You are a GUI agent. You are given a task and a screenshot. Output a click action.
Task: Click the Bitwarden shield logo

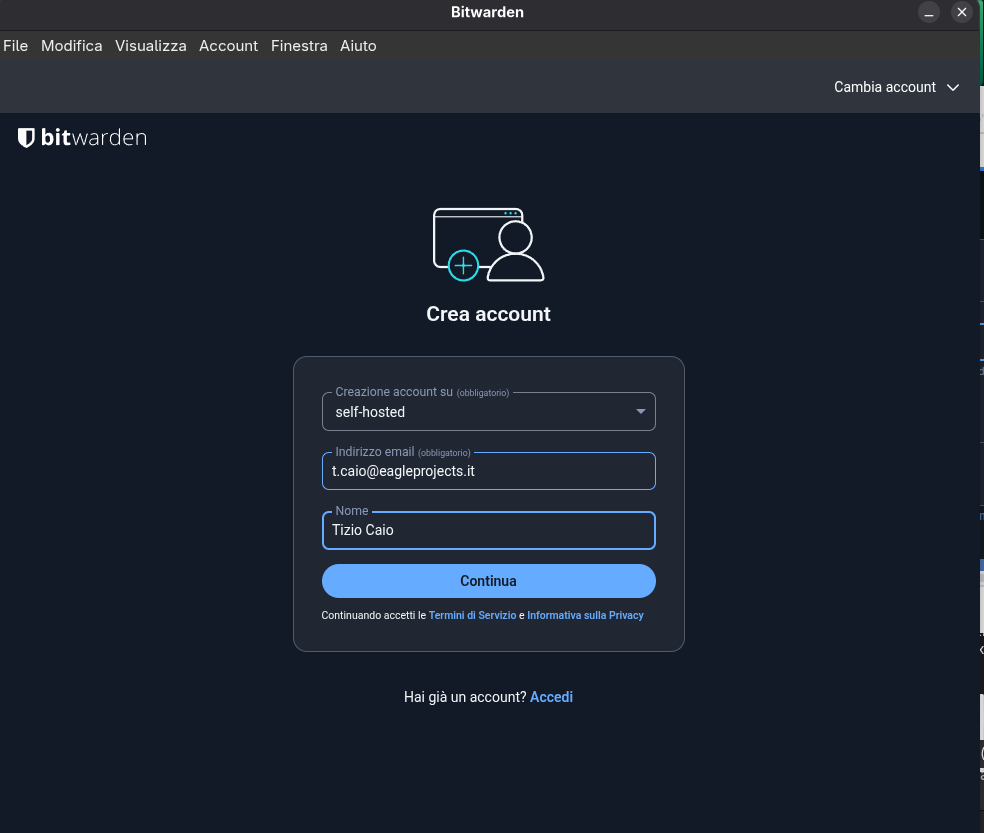(27, 138)
